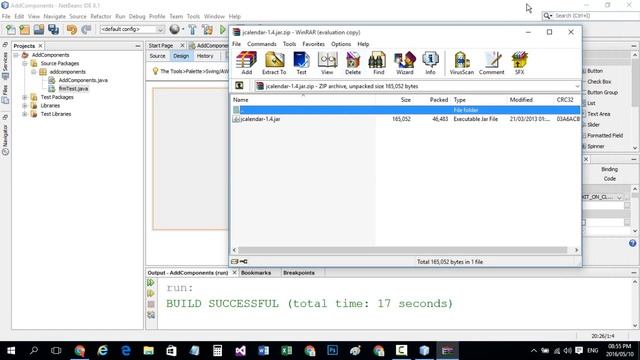Switch to the Breakpoints tab
Screen dimensions: 640x360
click(299, 272)
